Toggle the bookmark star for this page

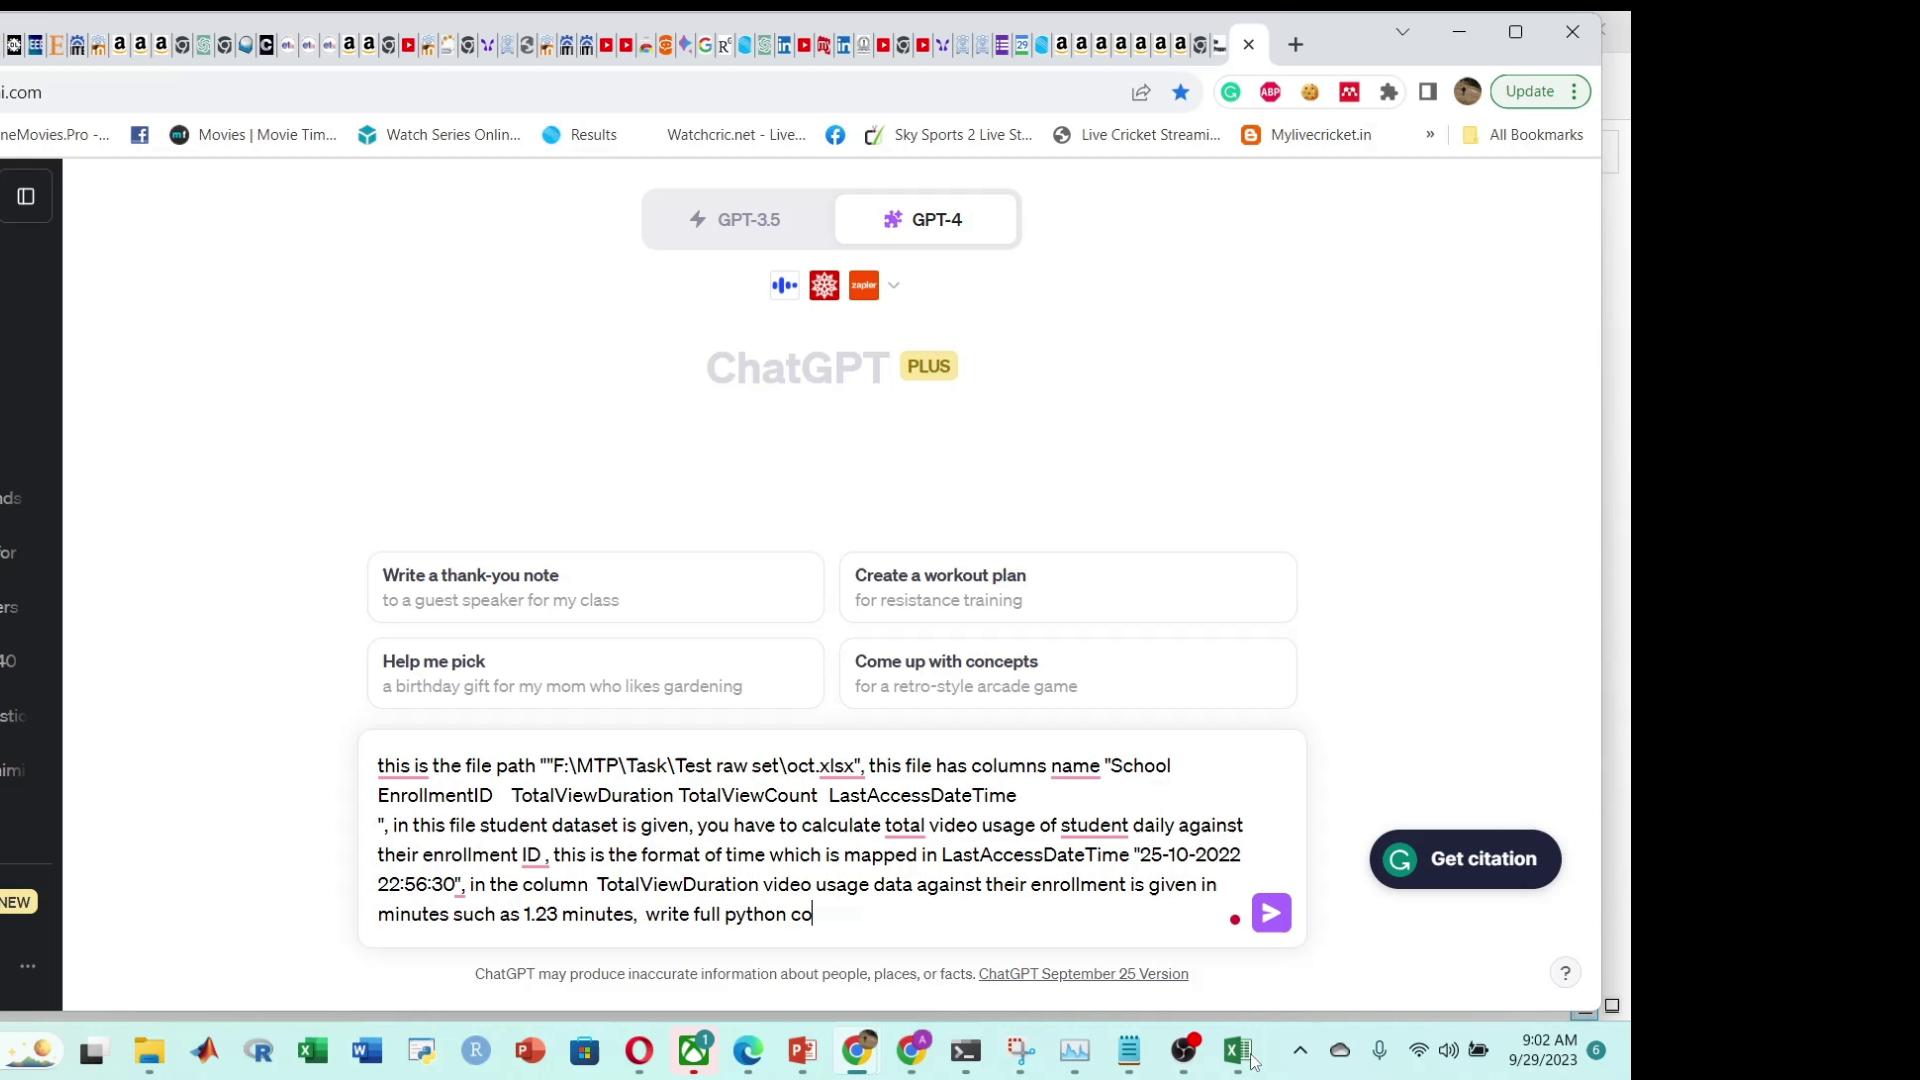(1181, 92)
